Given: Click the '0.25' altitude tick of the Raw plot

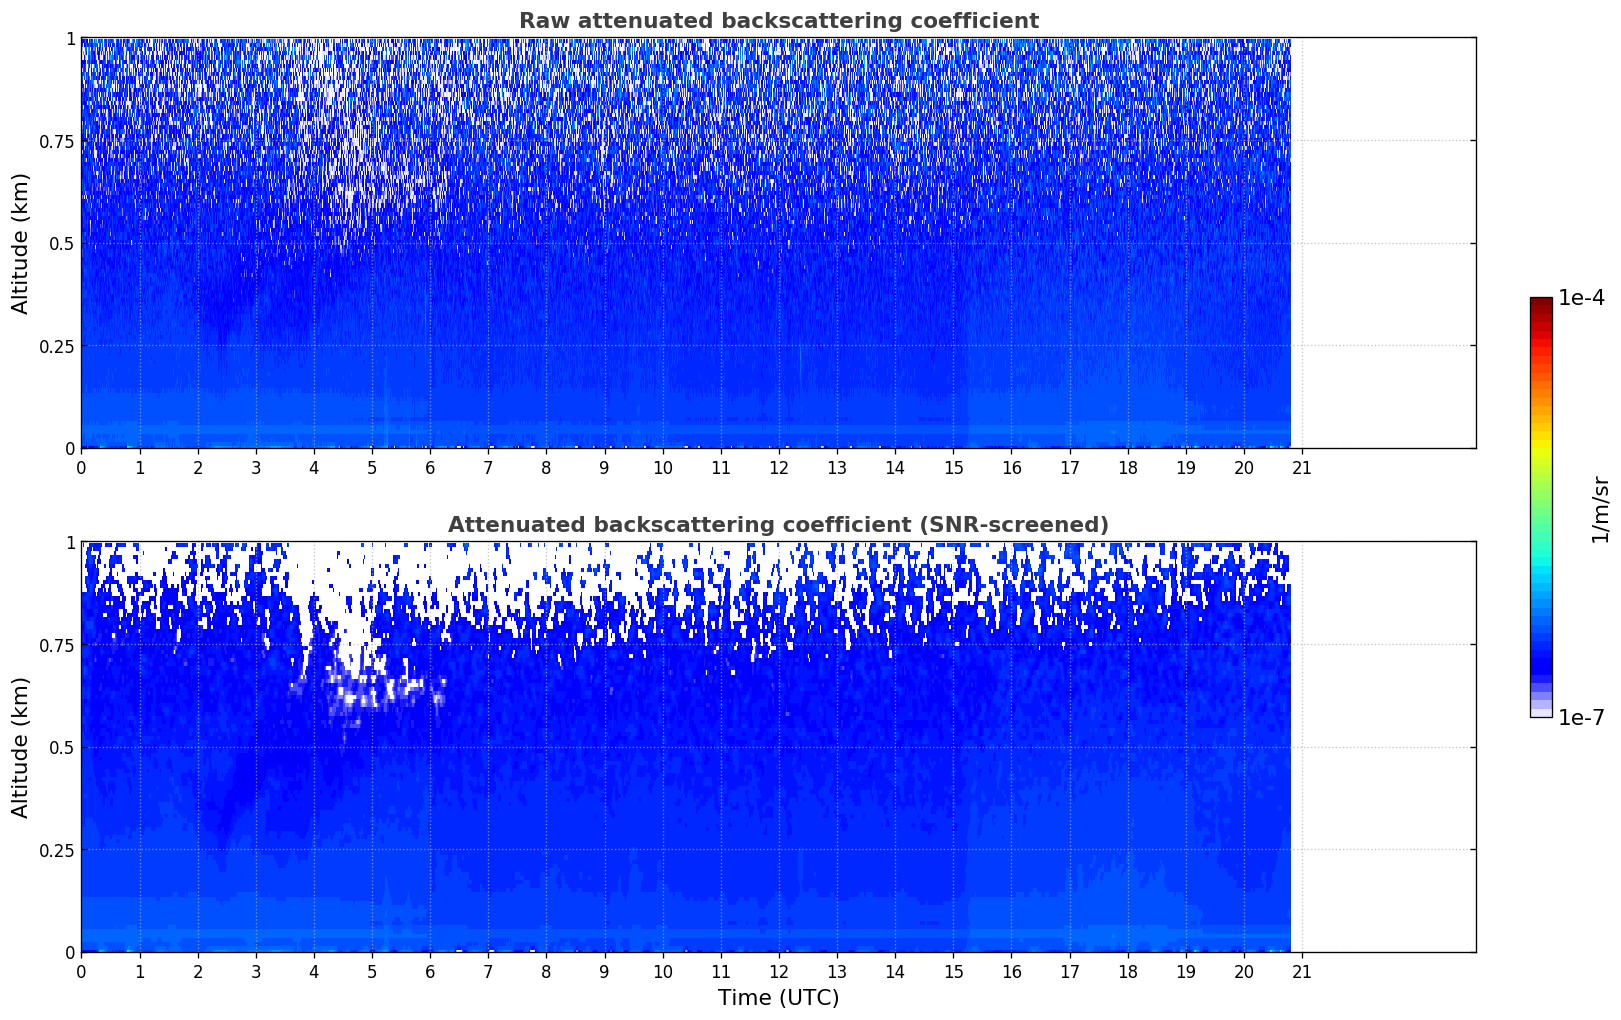Looking at the screenshot, I should [57, 346].
